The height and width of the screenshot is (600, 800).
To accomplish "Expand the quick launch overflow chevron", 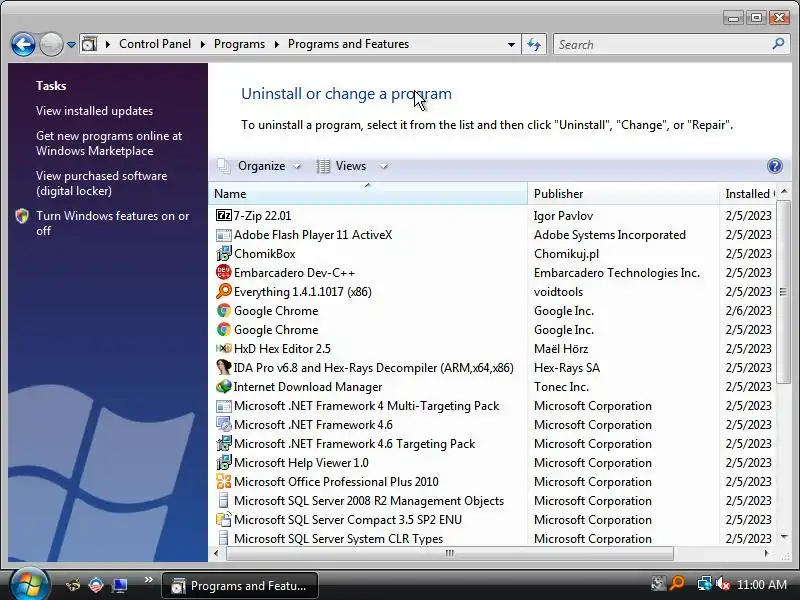I will click(x=148, y=580).
